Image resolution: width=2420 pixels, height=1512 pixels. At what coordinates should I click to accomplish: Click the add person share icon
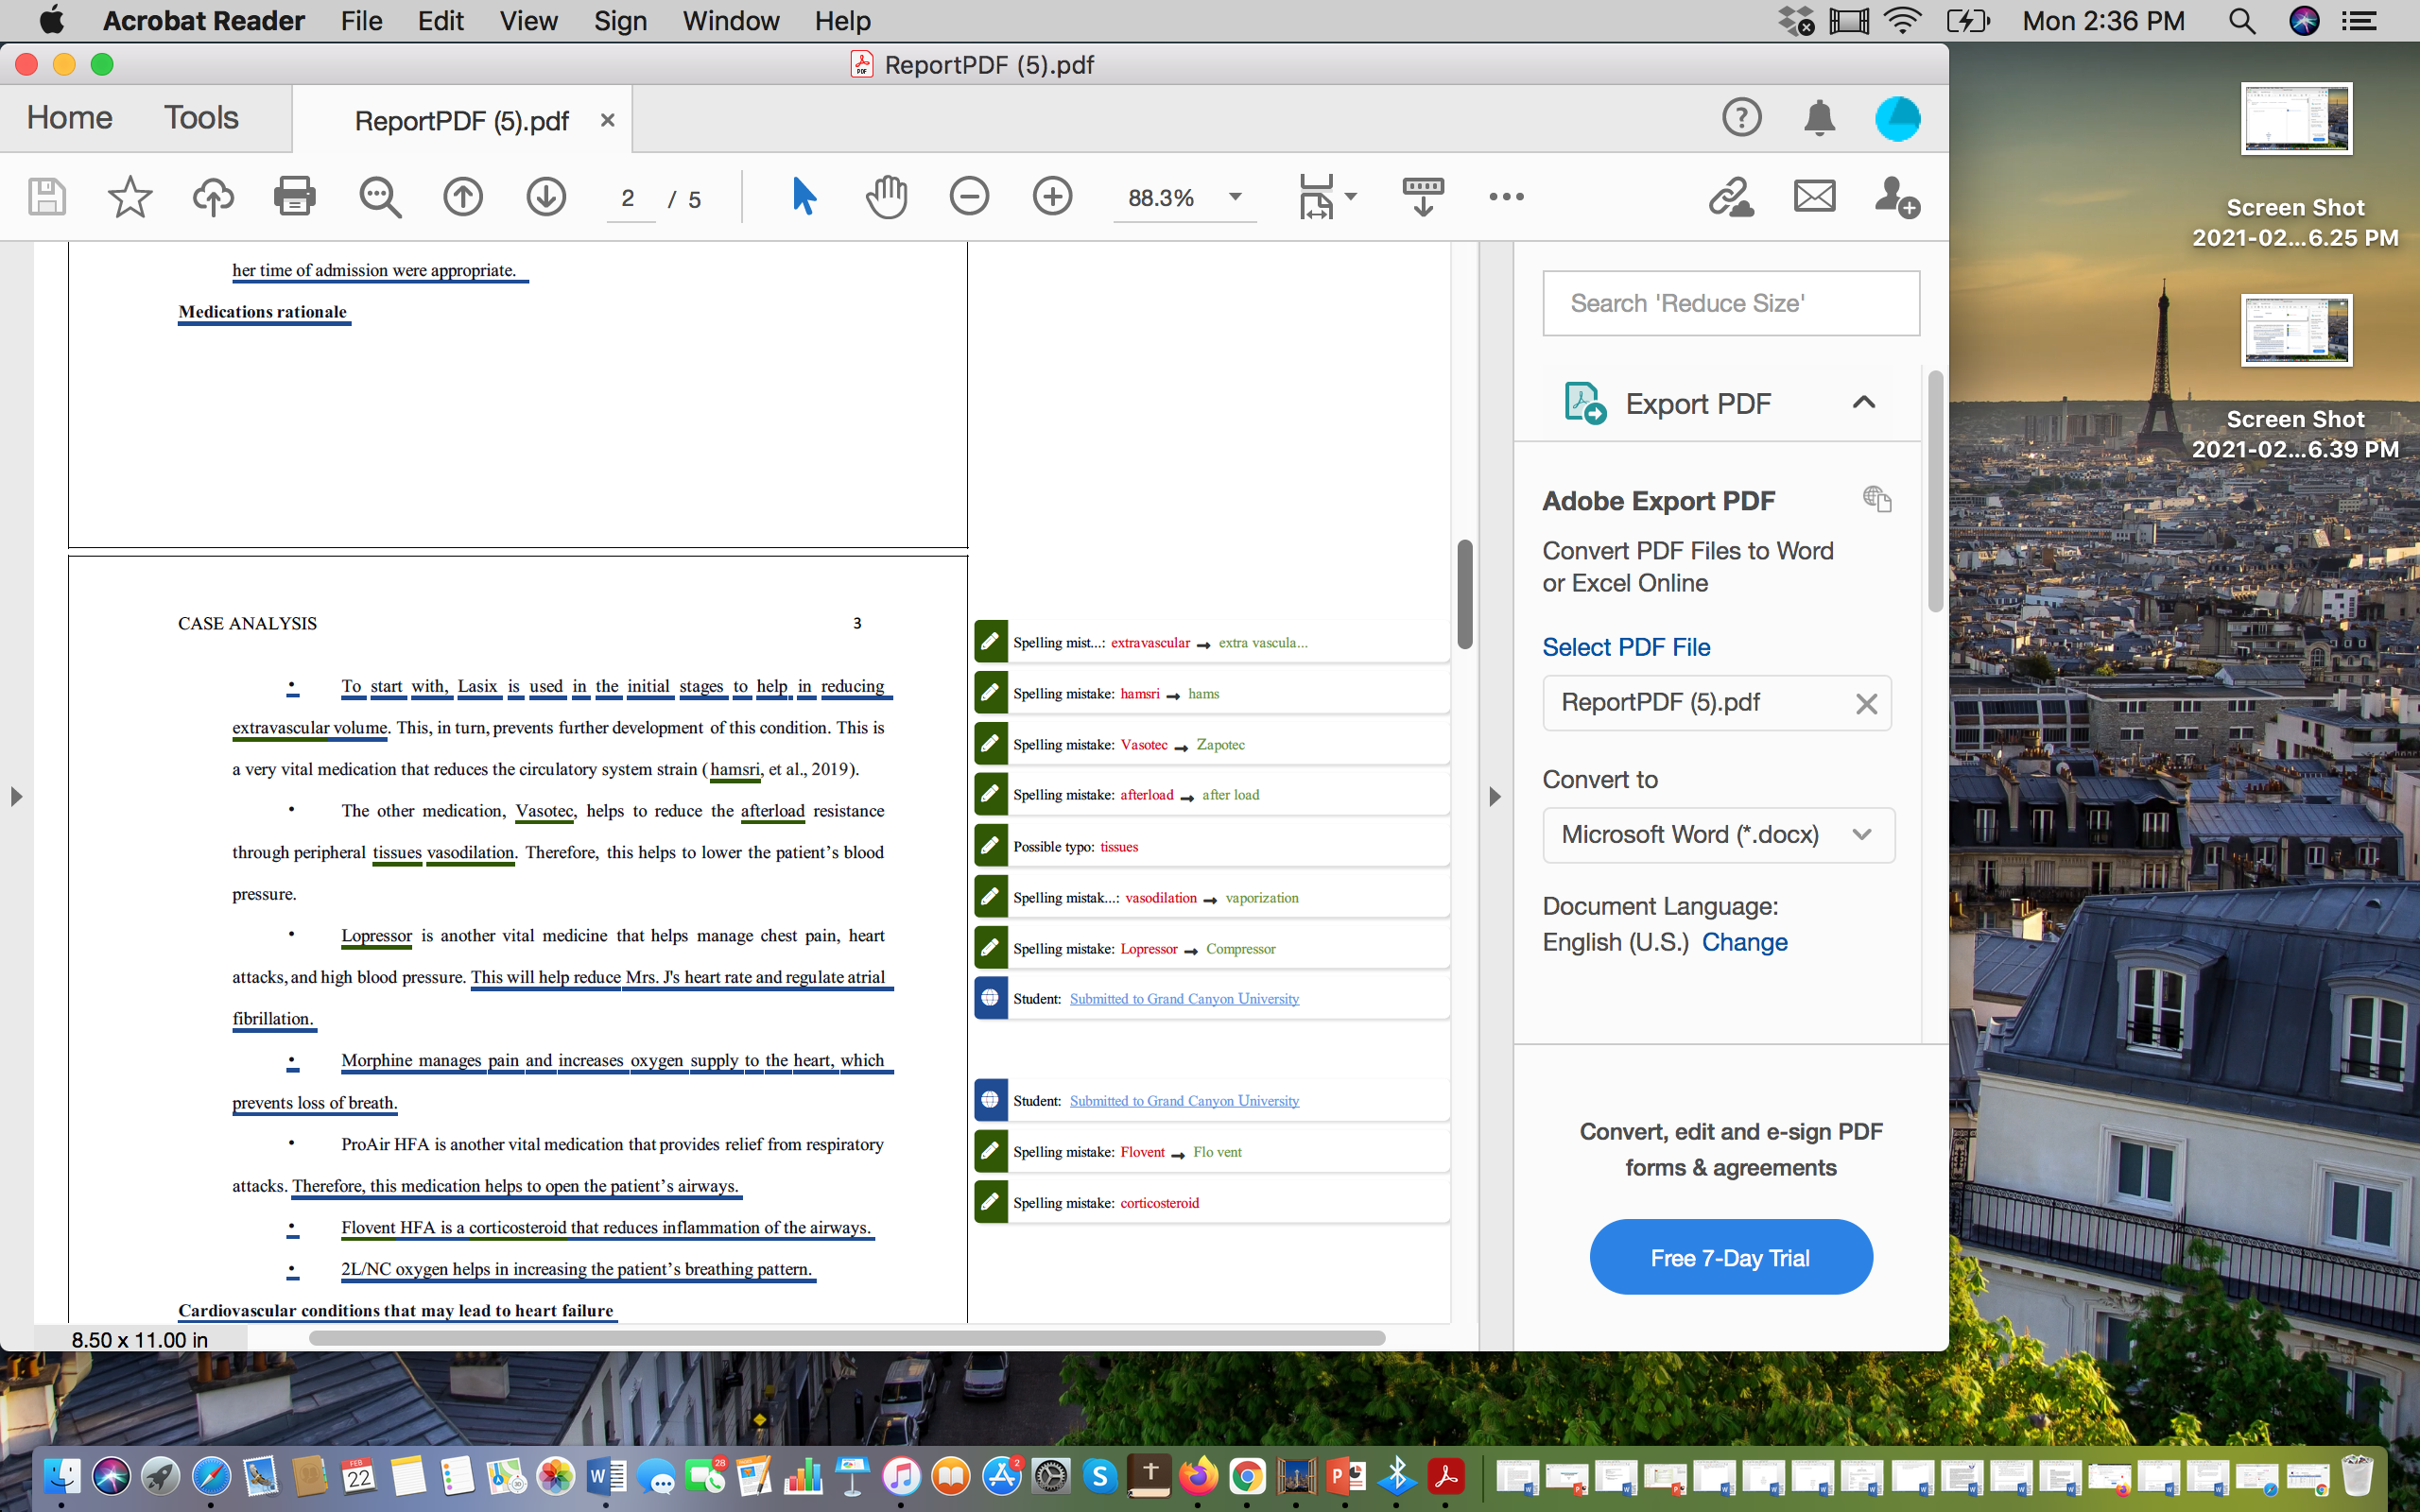[1896, 197]
